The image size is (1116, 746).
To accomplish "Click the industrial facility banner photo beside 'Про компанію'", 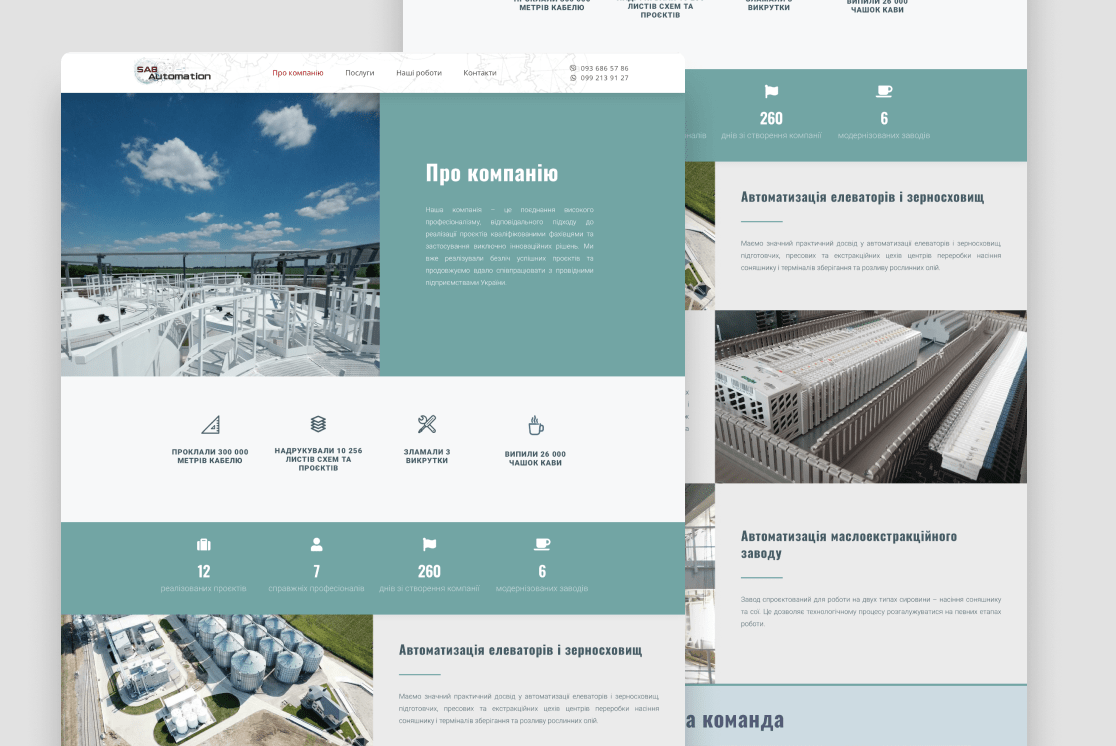I will click(219, 234).
